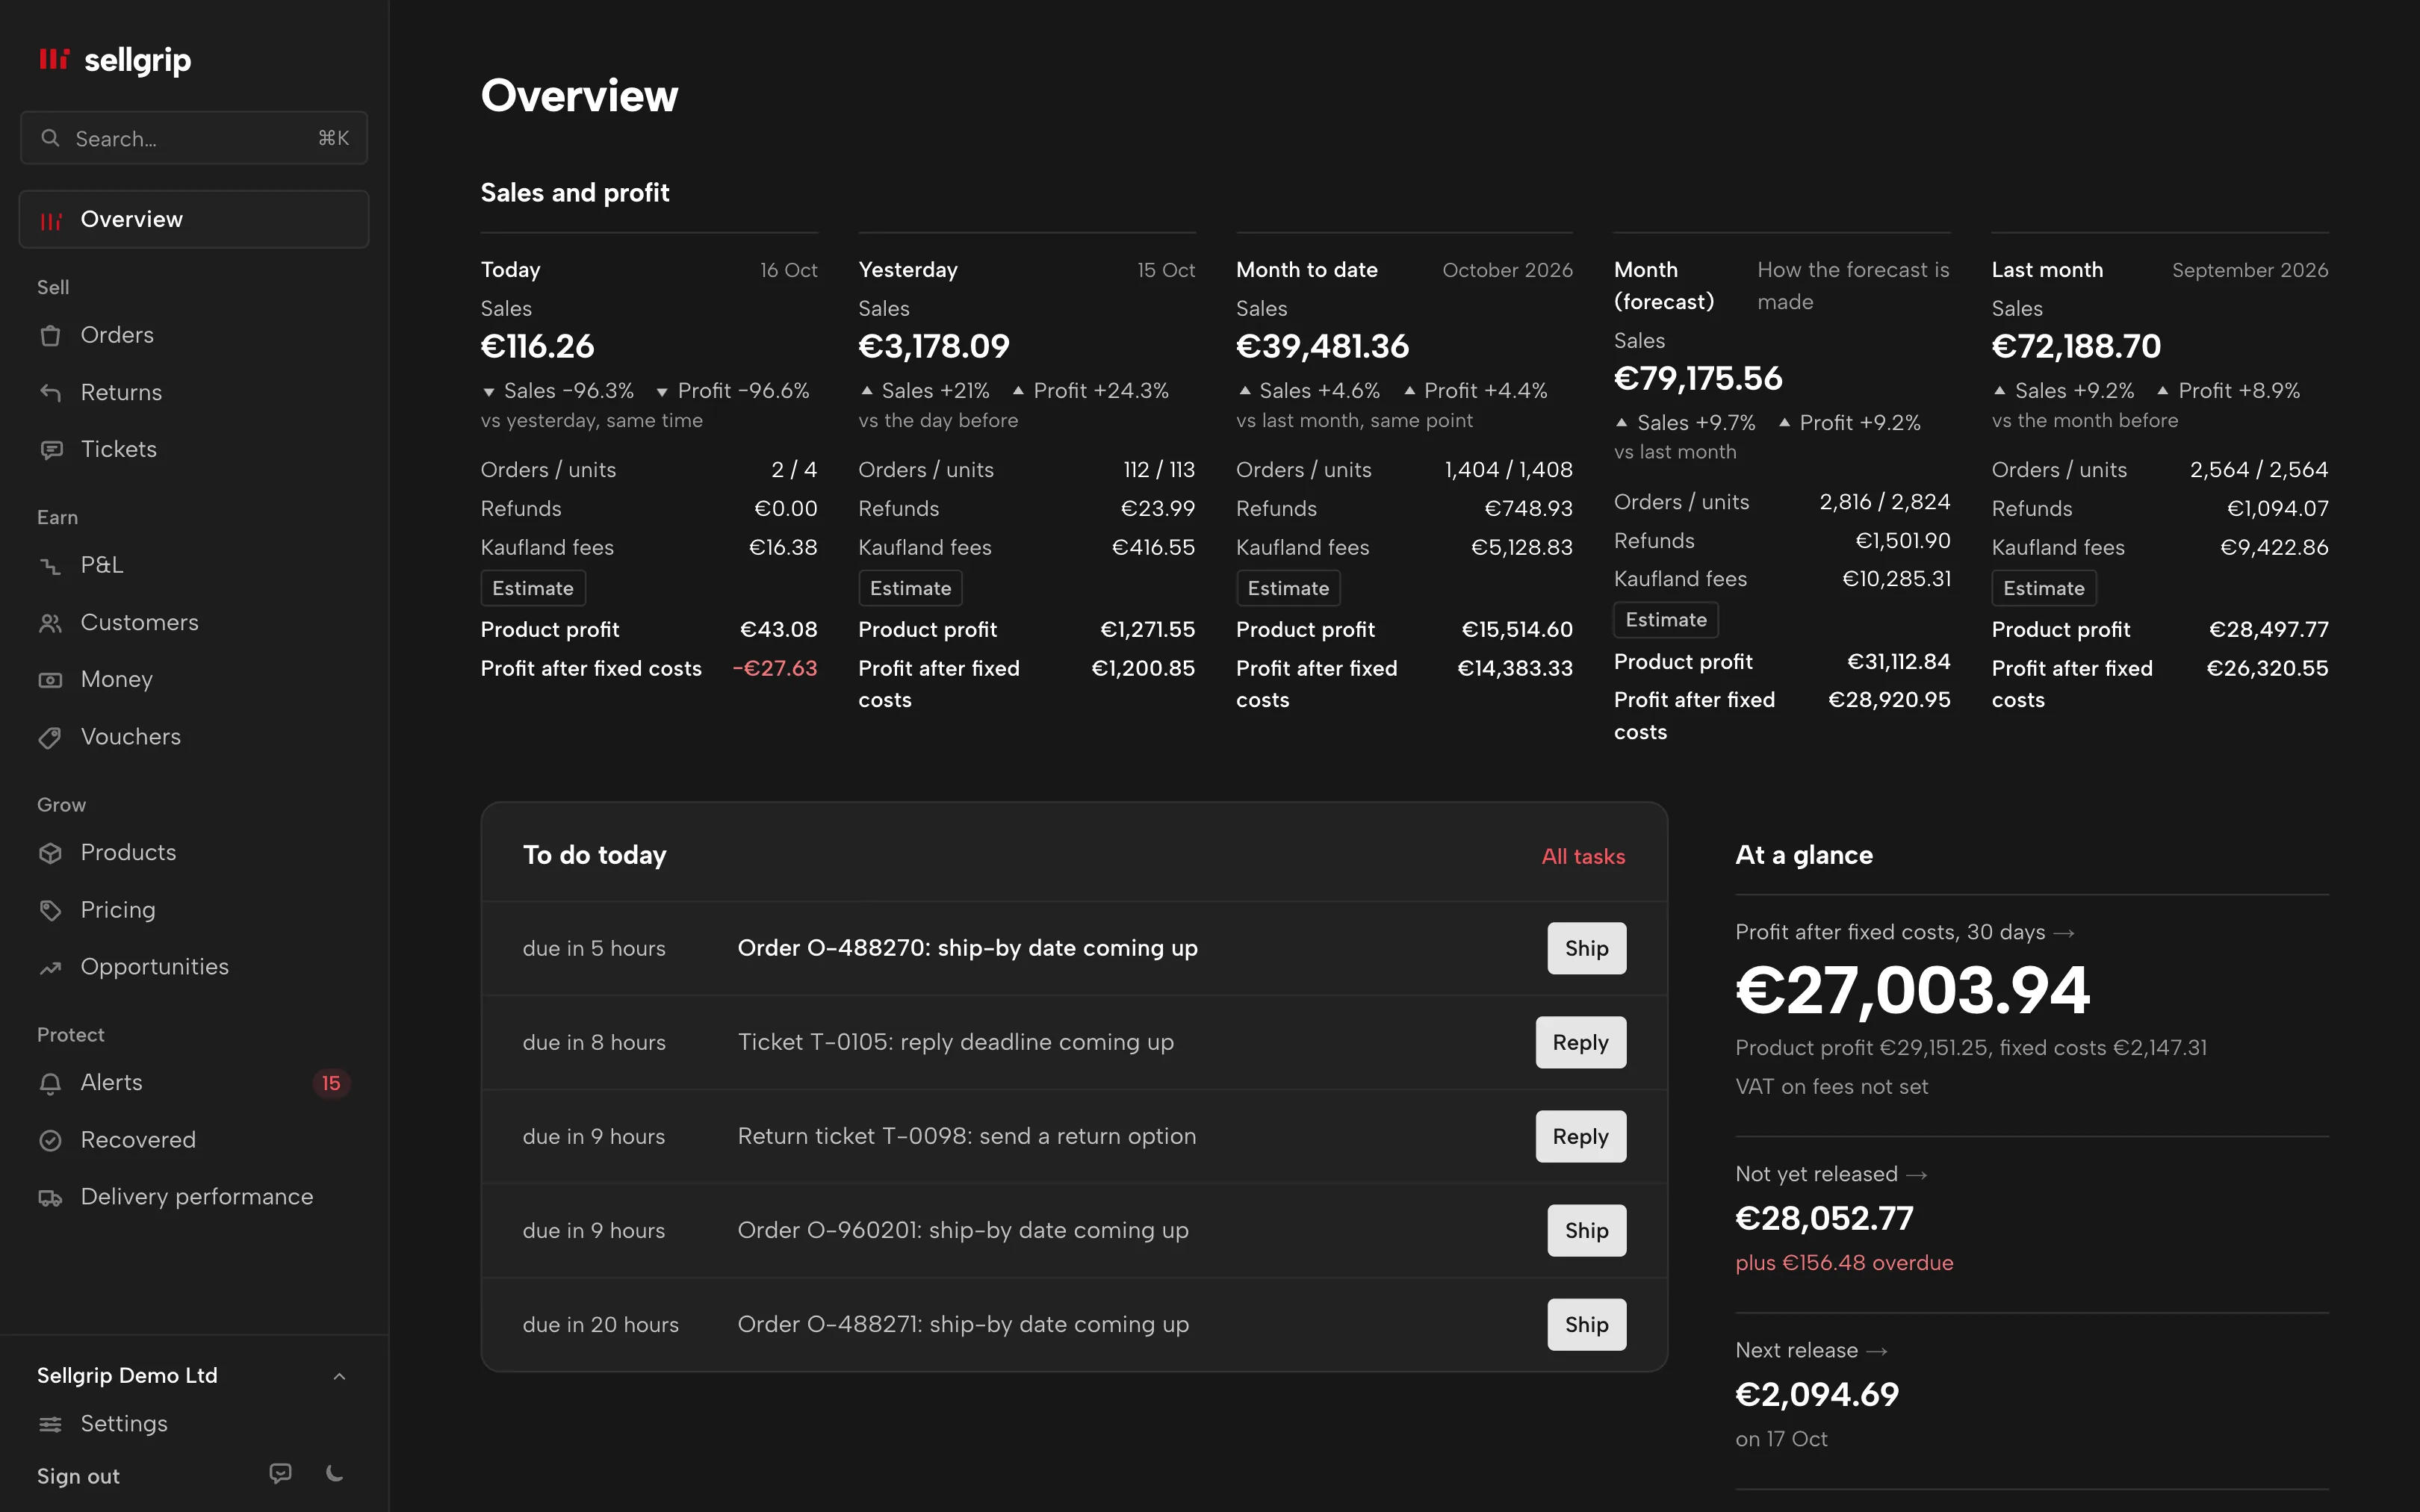The image size is (2420, 1512).
Task: Click Reply for ticket T-0105
Action: coord(1580,1042)
